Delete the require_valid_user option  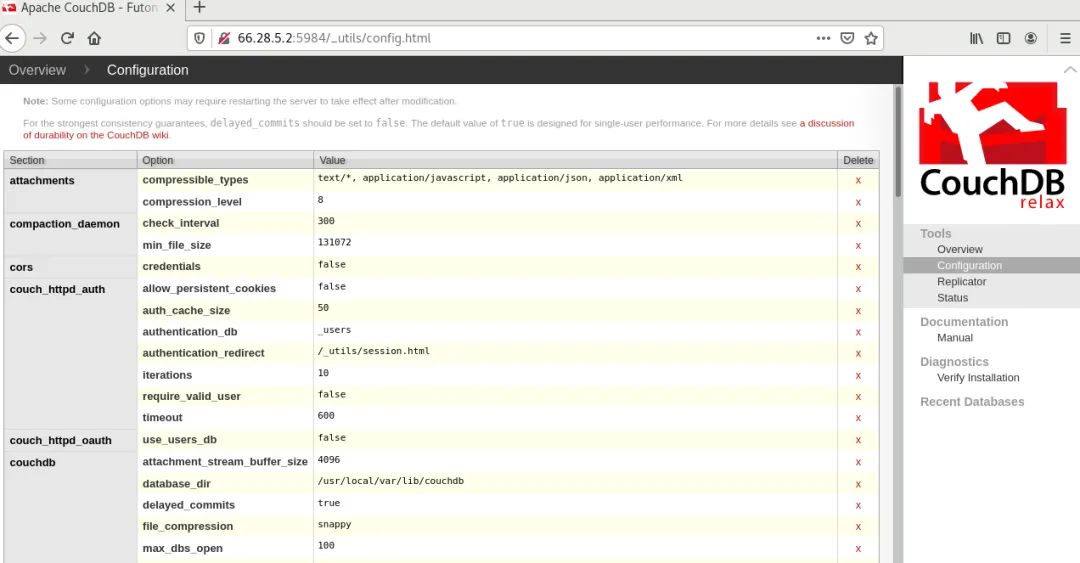click(x=858, y=397)
